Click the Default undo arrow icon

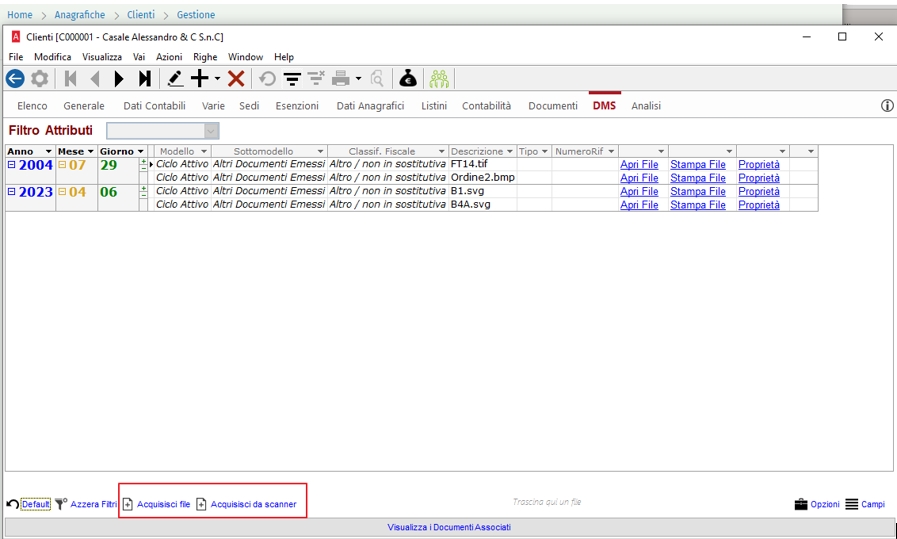click(12, 504)
